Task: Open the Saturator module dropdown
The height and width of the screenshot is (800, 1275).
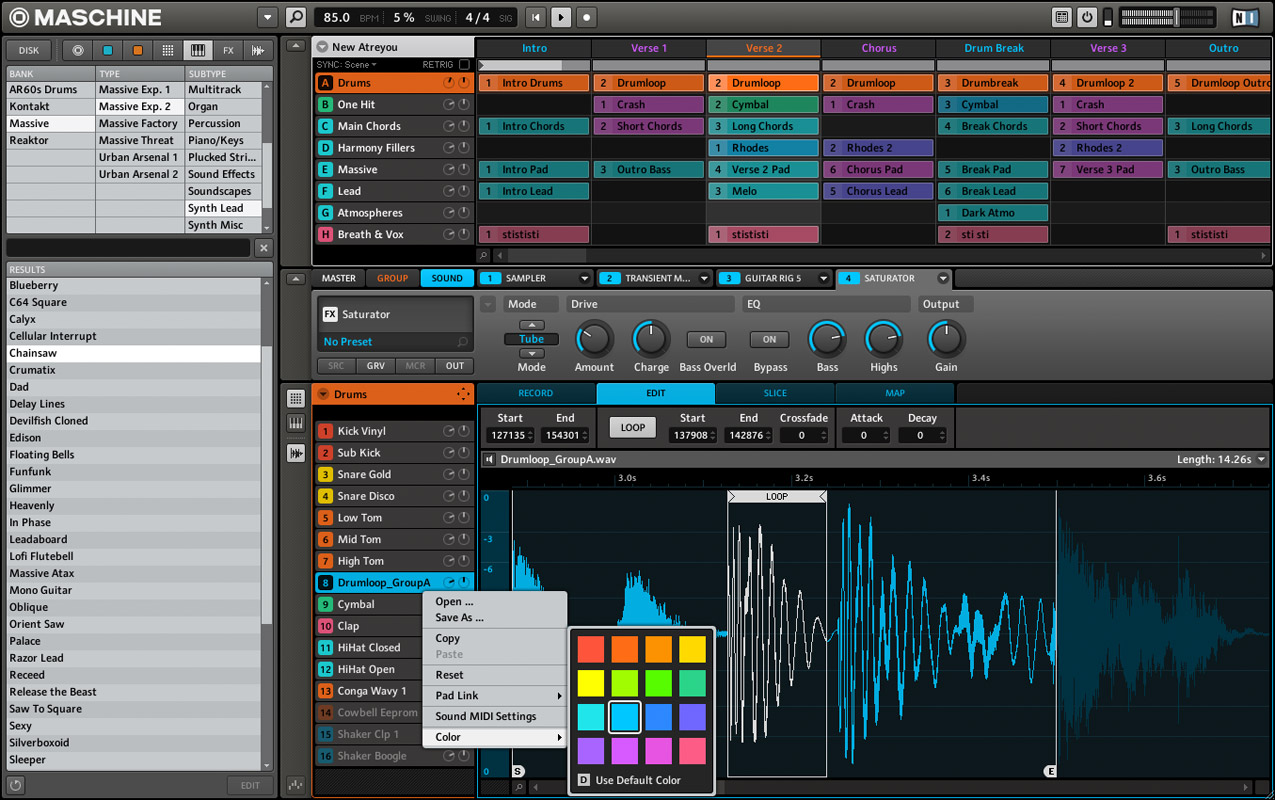Action: [x=942, y=279]
